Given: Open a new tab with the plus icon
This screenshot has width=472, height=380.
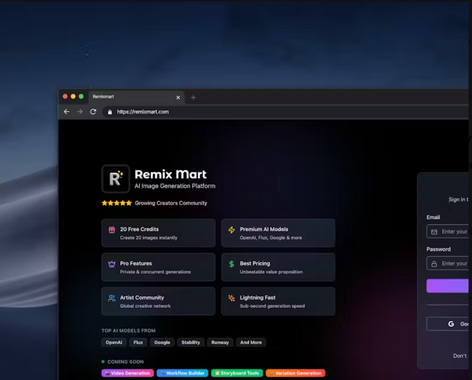Looking at the screenshot, I should (193, 97).
